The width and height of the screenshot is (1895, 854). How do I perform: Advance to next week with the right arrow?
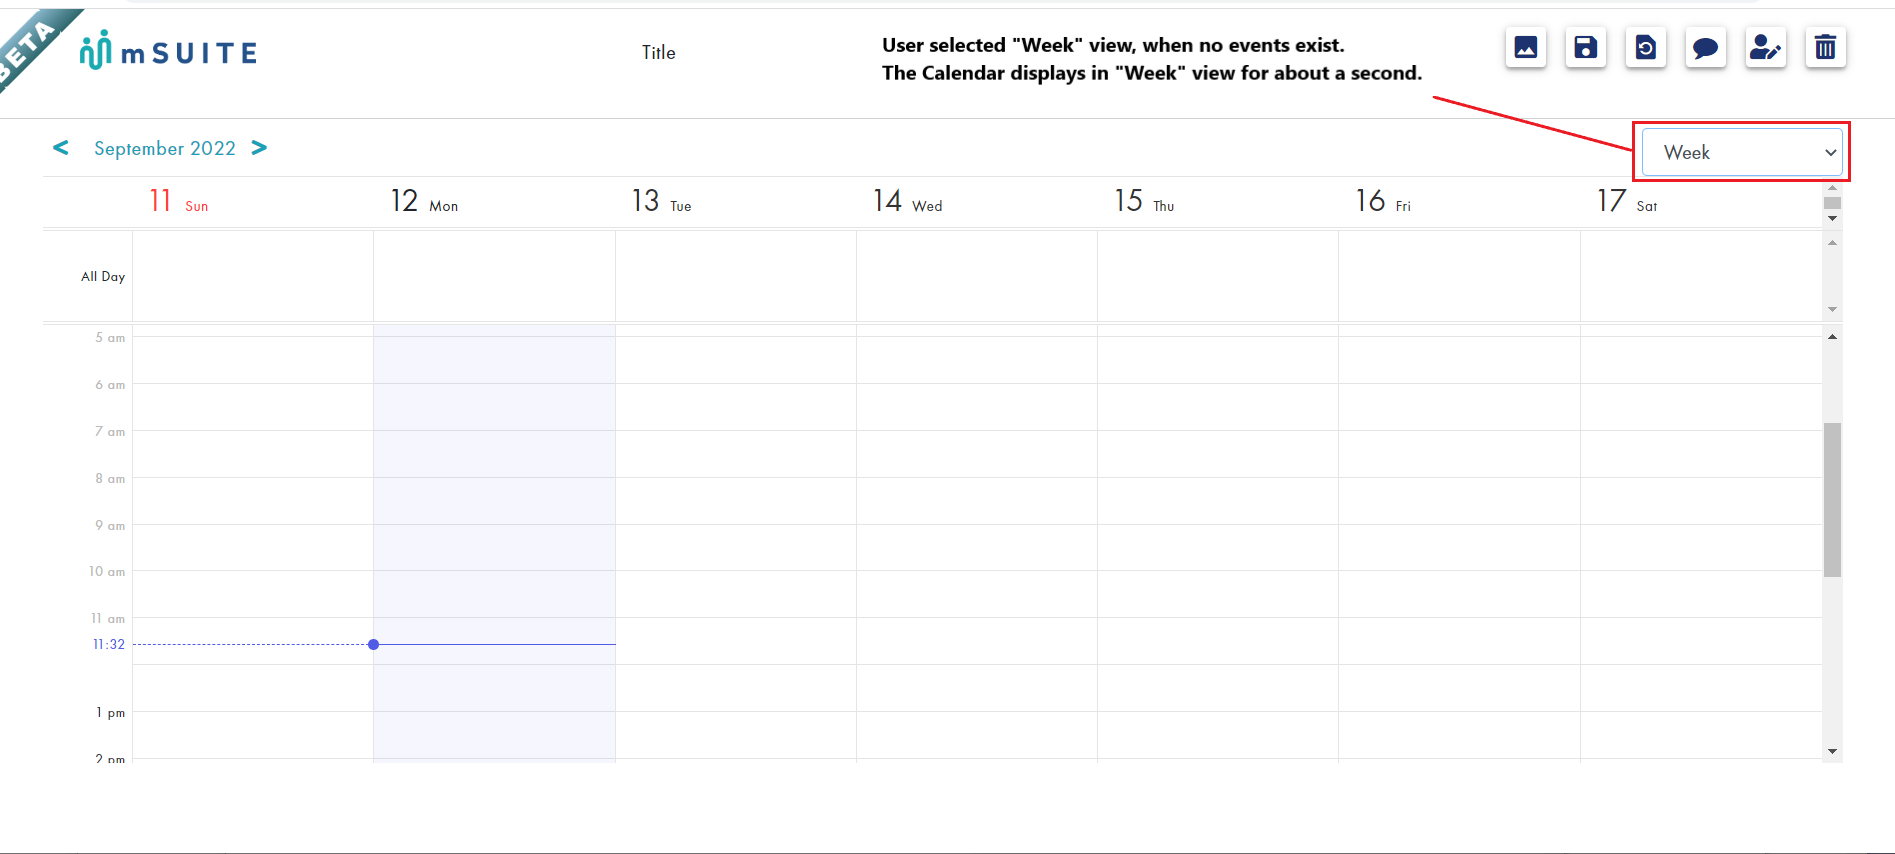point(259,148)
